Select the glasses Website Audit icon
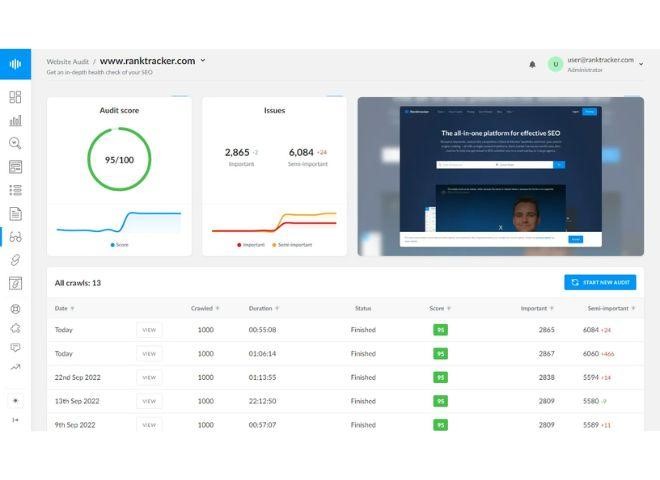Screen dimensions: 660x480 [x=15, y=237]
